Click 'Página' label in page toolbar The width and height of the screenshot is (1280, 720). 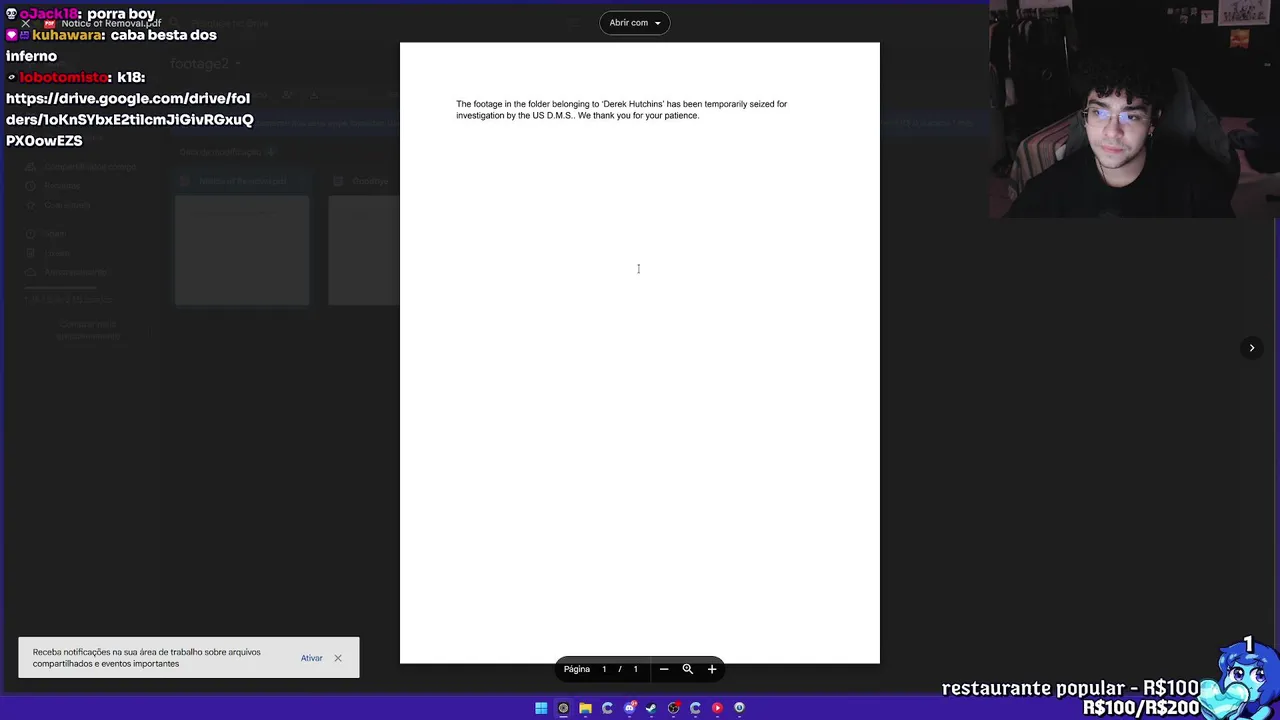[x=577, y=669]
